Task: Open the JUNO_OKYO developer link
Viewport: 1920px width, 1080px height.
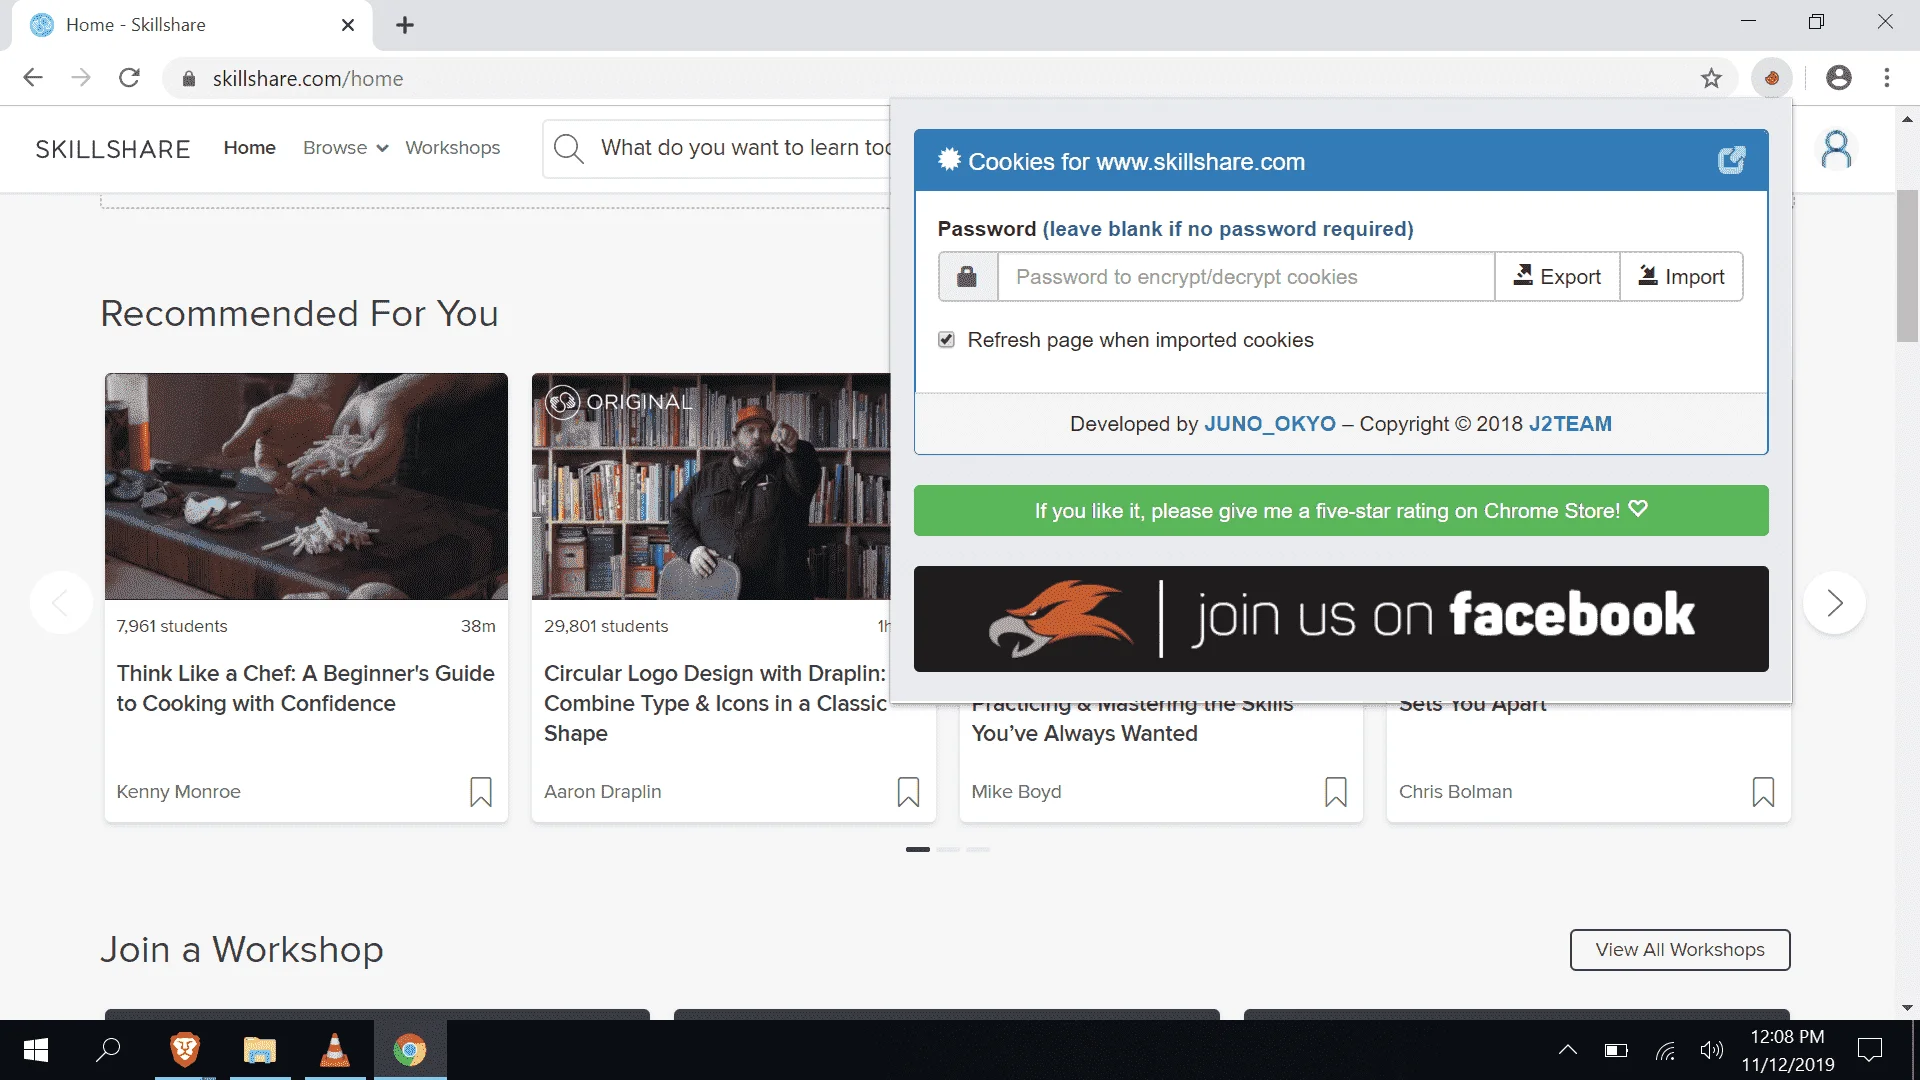Action: pos(1270,424)
